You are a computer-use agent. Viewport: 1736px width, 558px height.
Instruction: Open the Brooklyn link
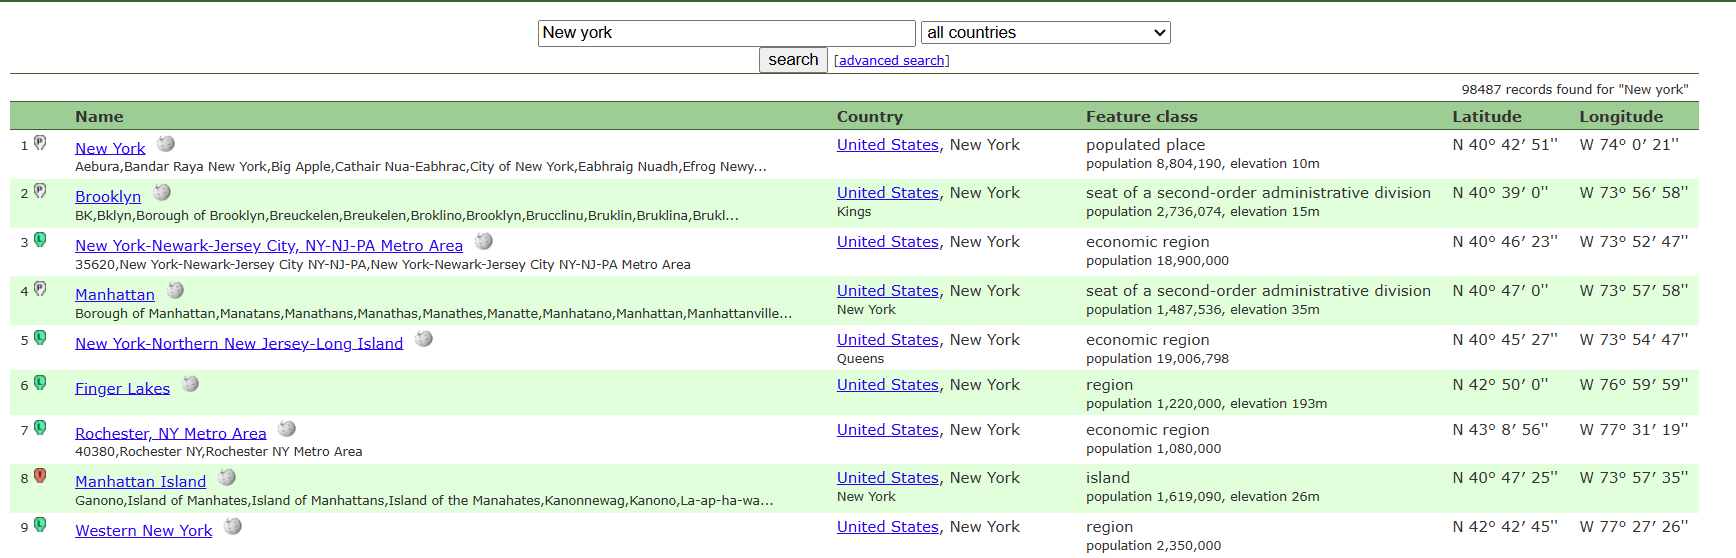[x=108, y=197]
